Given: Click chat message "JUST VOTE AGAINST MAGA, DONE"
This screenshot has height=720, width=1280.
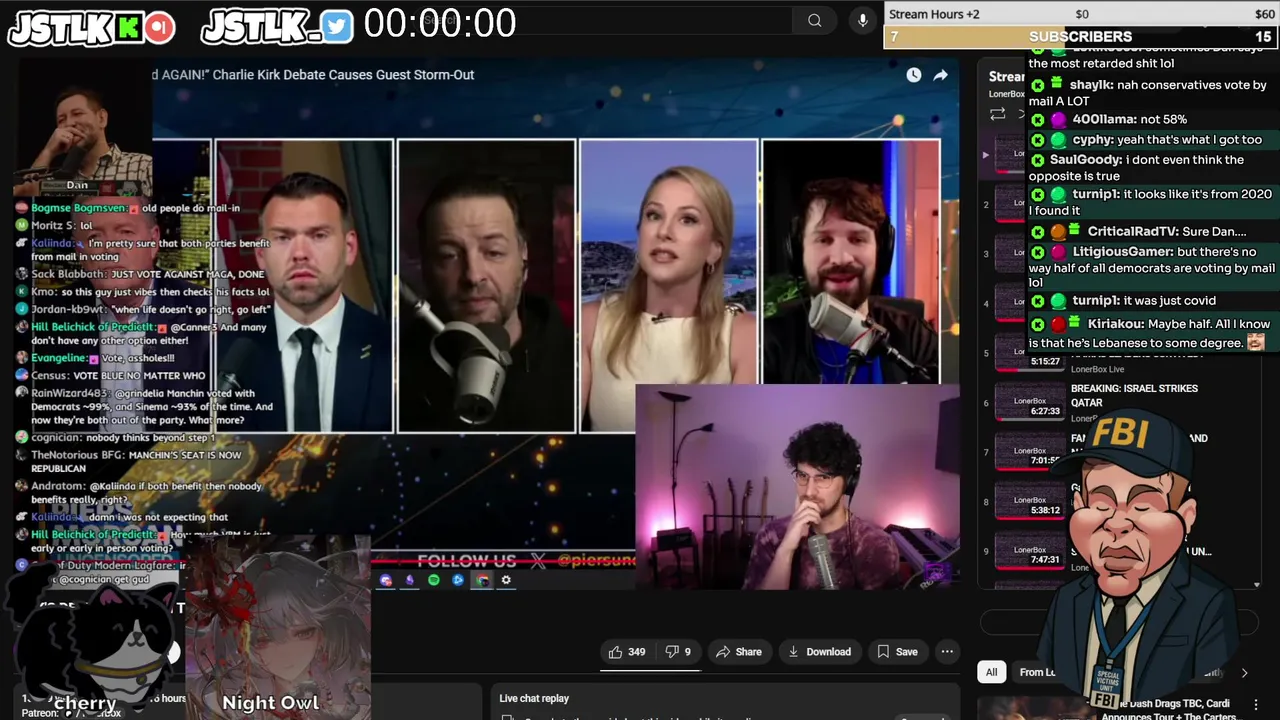Looking at the screenshot, I should point(188,274).
